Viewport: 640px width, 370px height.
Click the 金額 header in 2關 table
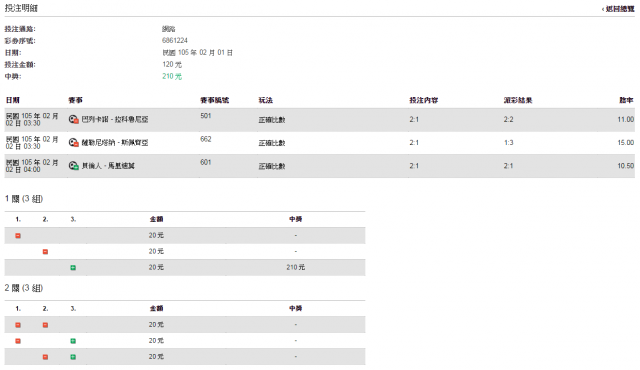click(156, 309)
